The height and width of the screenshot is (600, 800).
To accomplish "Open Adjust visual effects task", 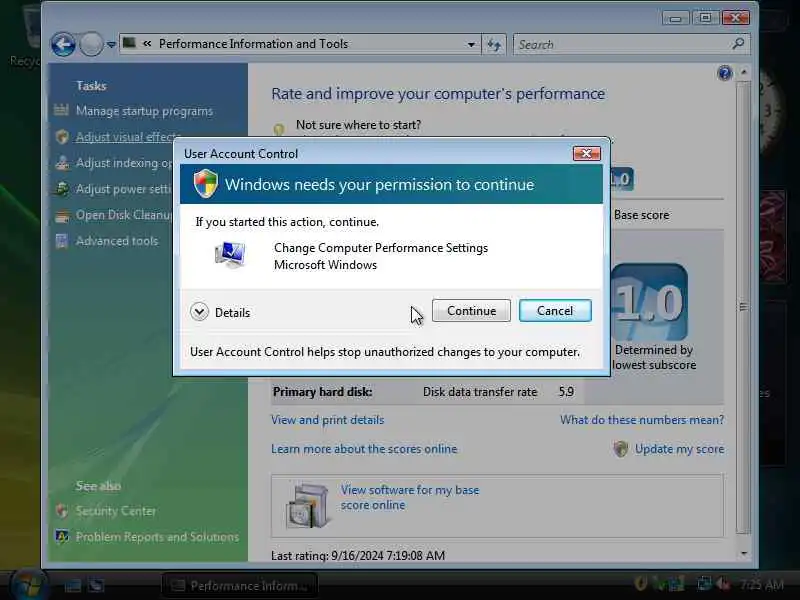I will [x=128, y=137].
